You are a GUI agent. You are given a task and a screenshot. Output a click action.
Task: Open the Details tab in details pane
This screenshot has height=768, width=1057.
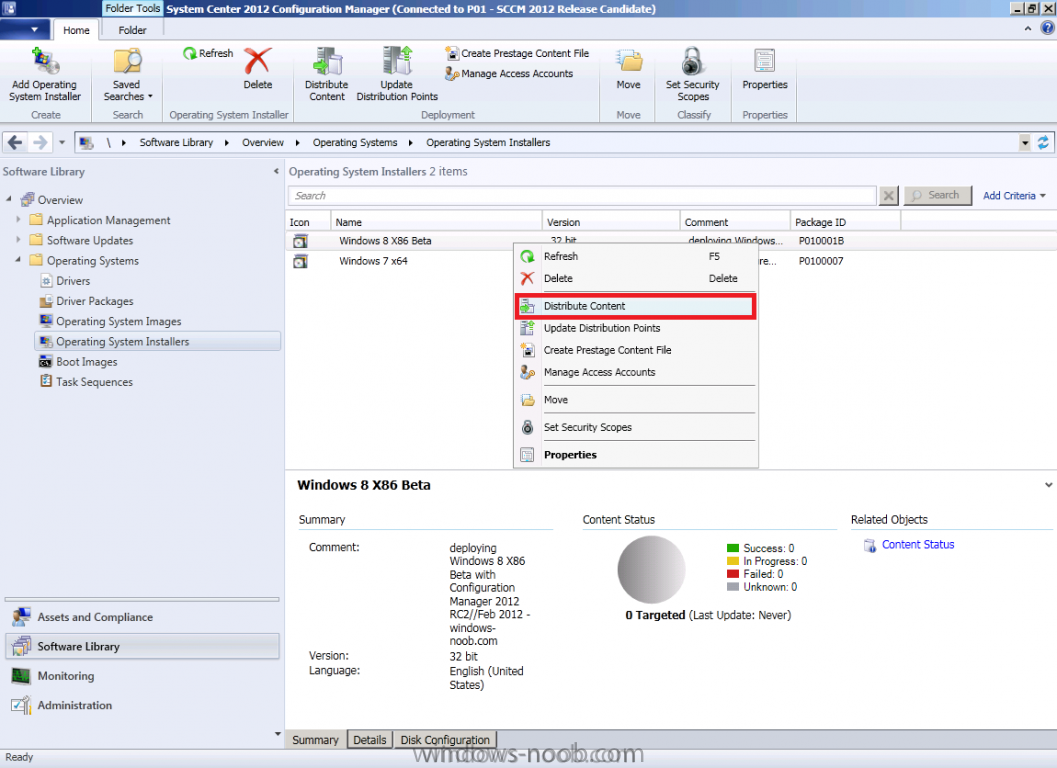click(370, 740)
